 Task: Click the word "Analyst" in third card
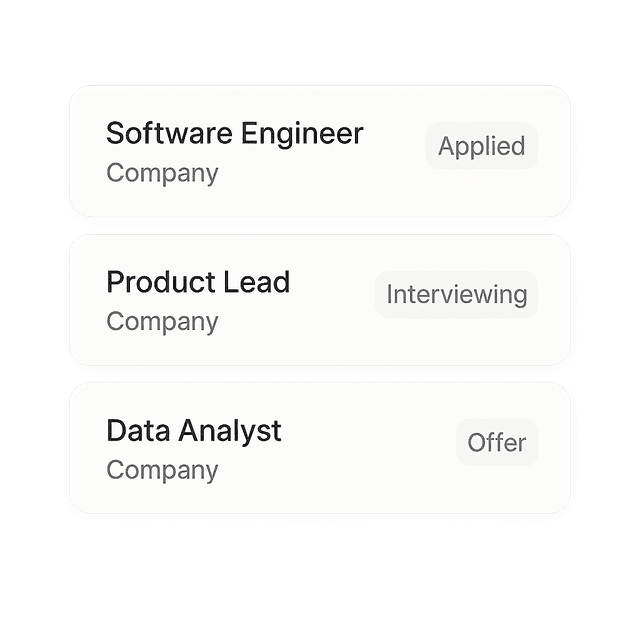(230, 431)
